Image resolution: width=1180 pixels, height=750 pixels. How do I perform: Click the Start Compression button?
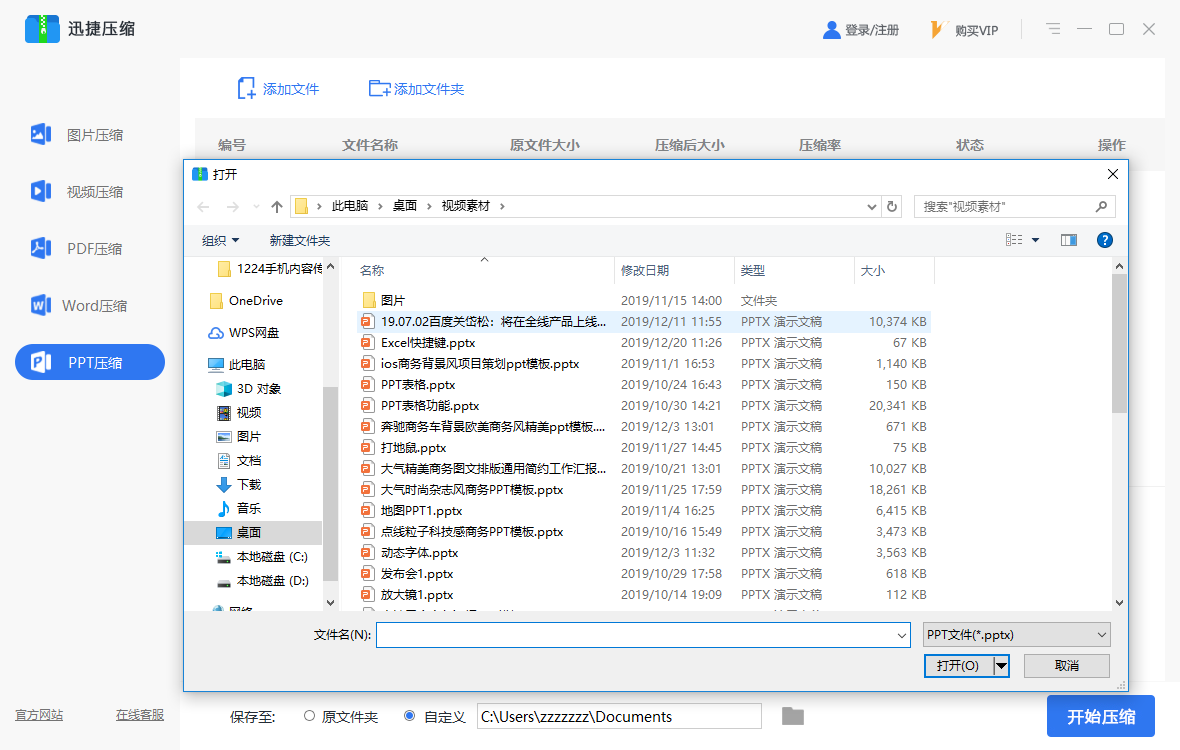tap(1100, 716)
